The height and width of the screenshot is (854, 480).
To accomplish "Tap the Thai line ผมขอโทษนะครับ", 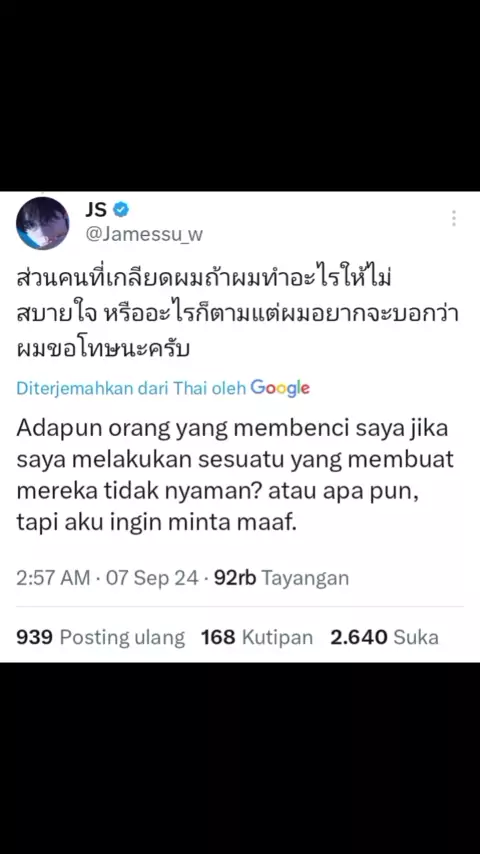I will pos(103,349).
